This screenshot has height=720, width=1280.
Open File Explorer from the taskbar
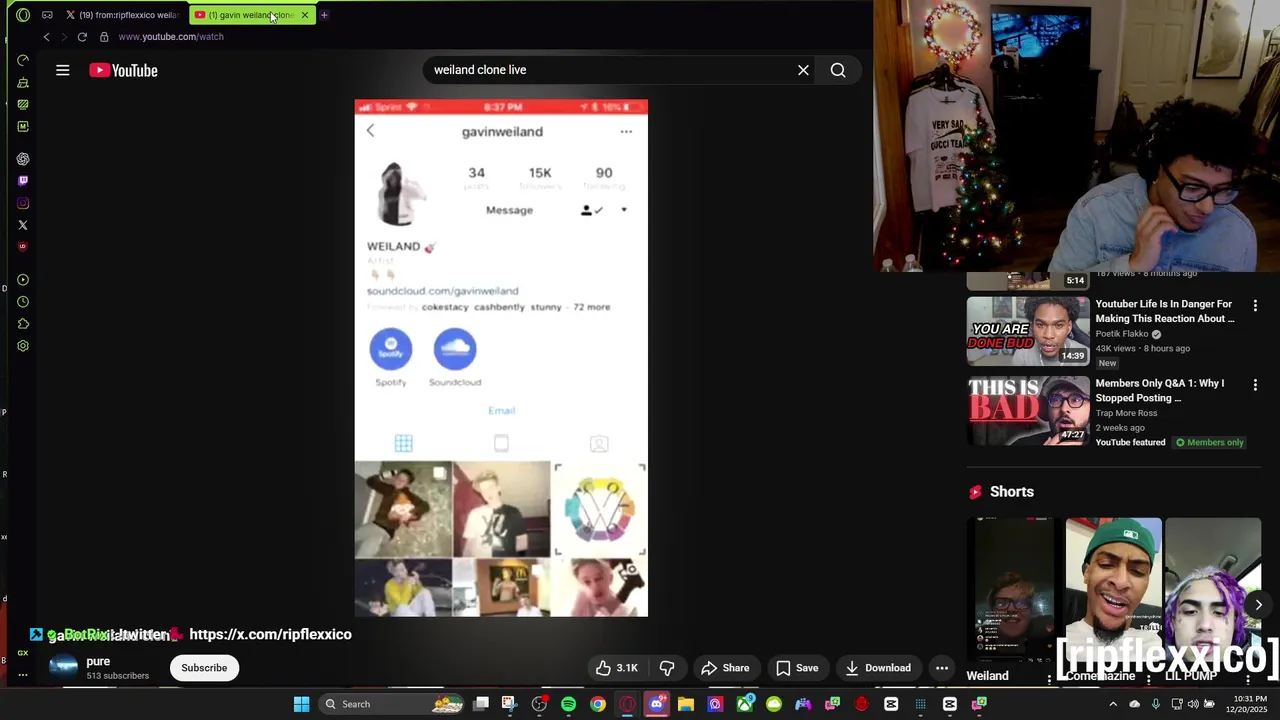[x=685, y=704]
